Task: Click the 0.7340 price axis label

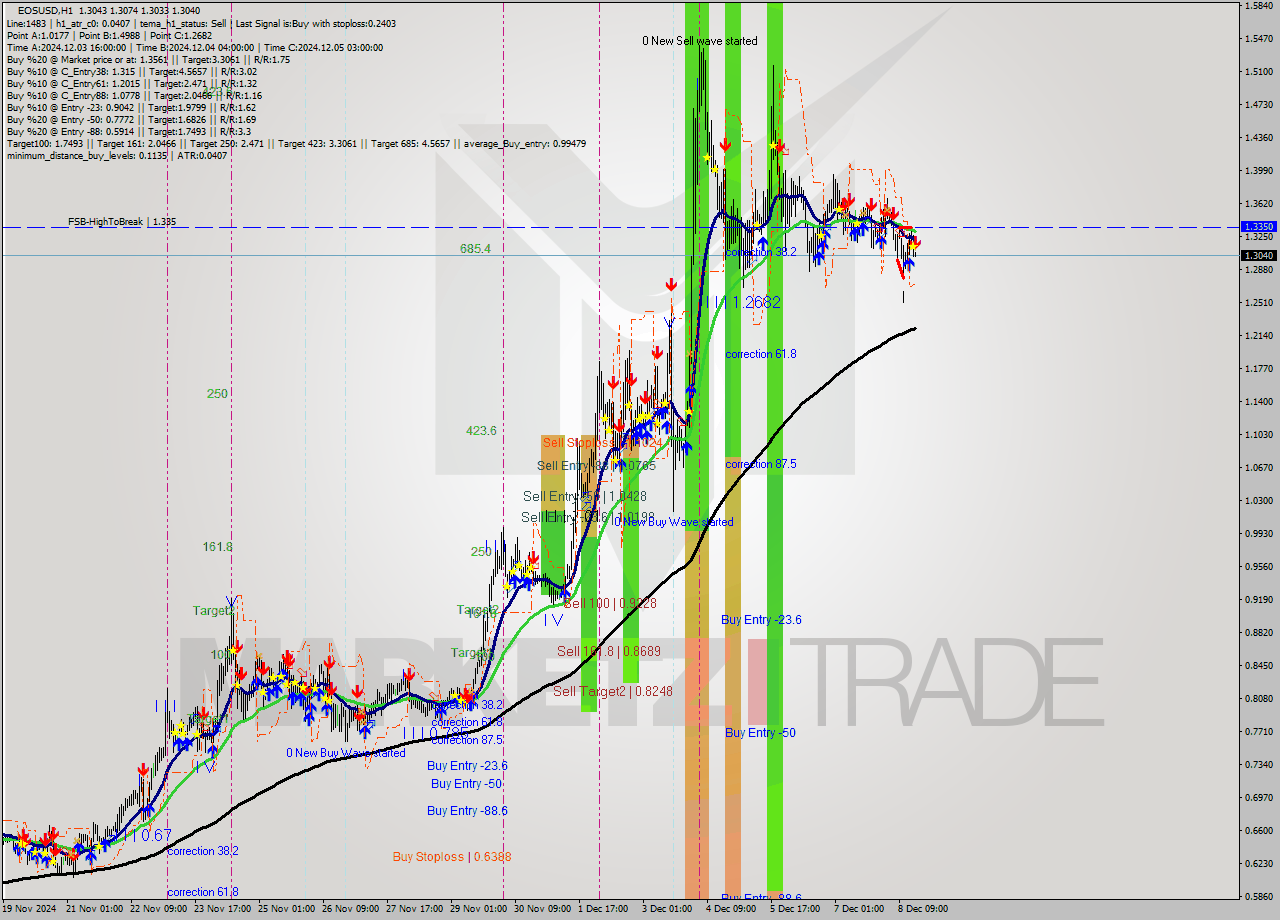Action: coord(1258,764)
